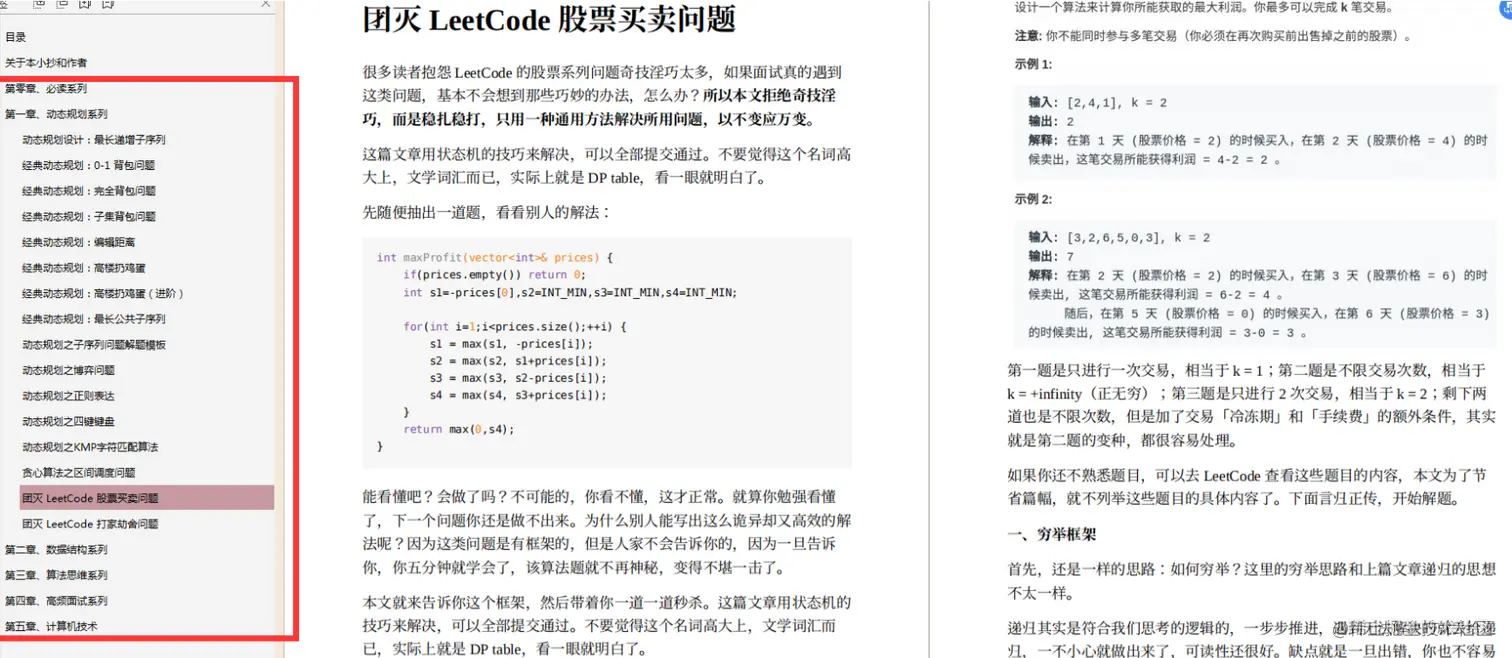1512x658 pixels.
Task: Jump to 动态规划之博弈问题
Action: coord(69,370)
